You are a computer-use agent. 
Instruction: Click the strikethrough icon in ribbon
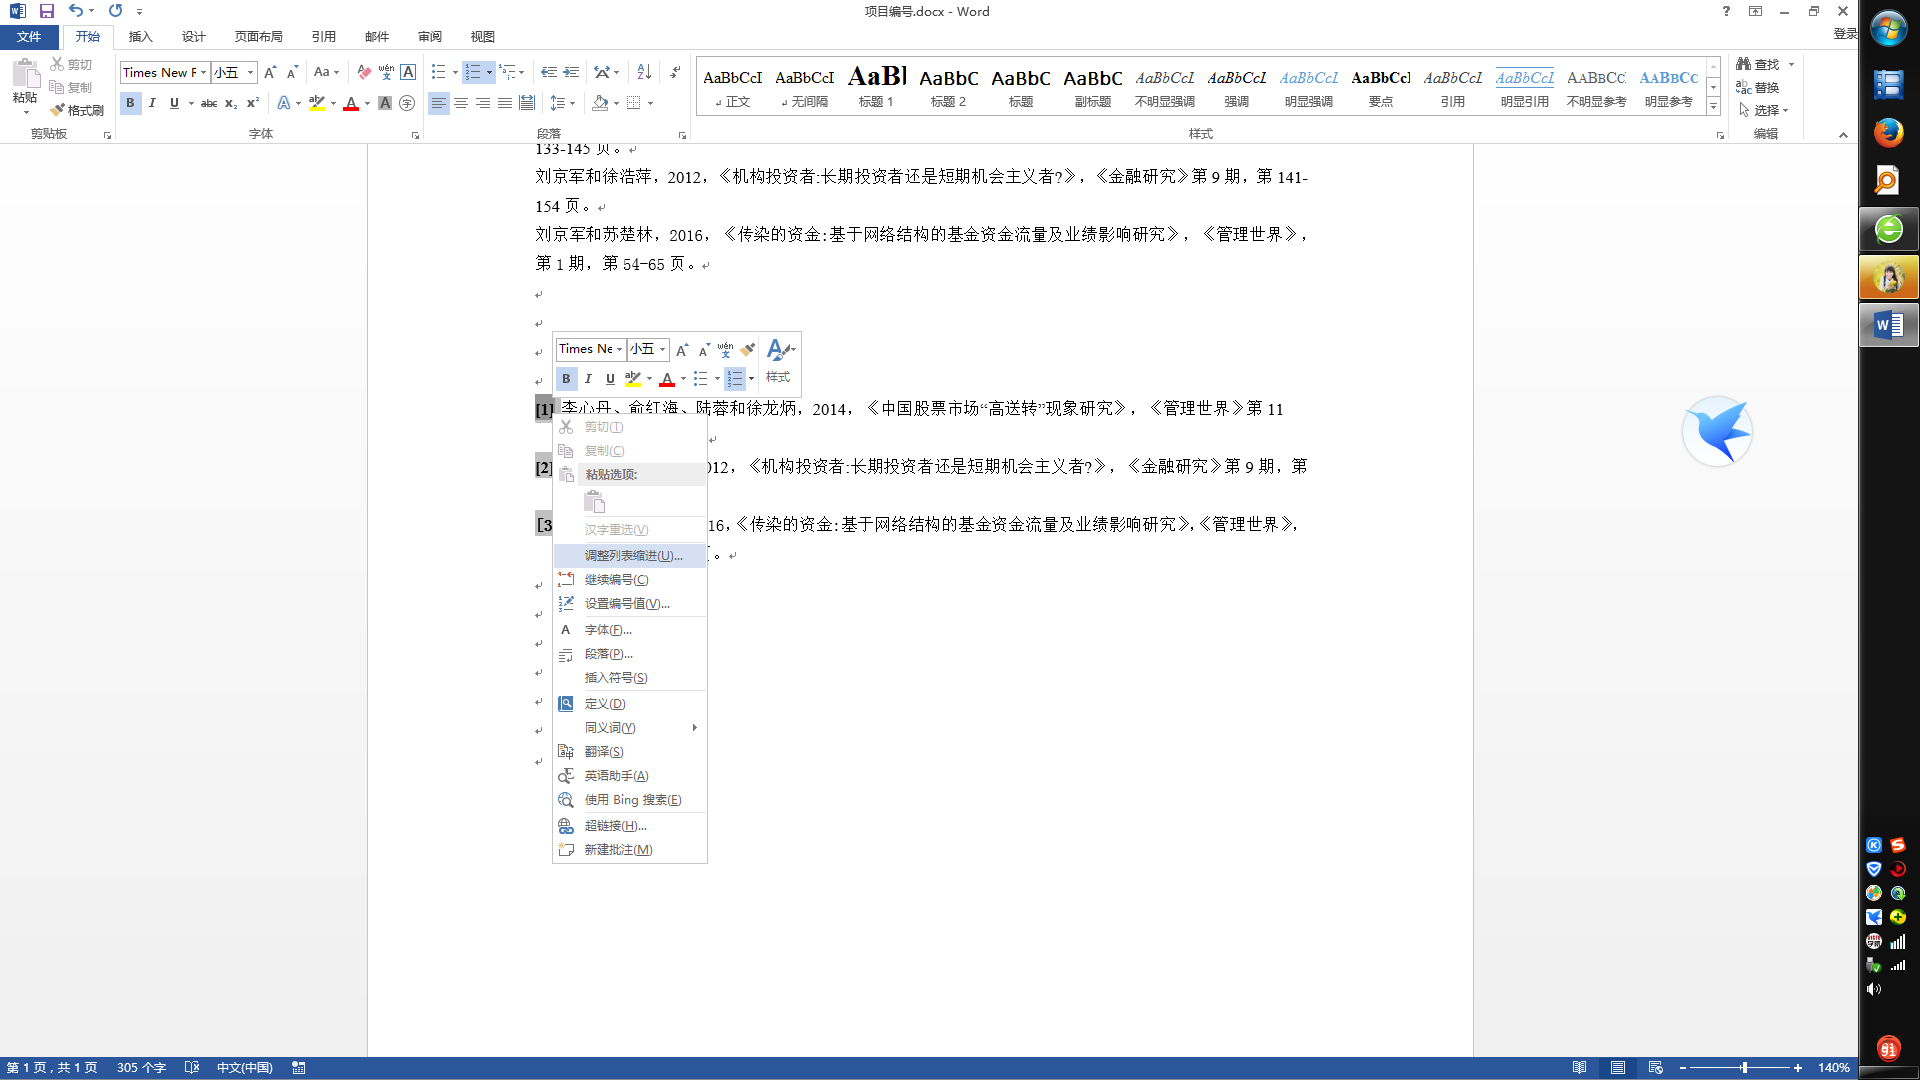[208, 103]
